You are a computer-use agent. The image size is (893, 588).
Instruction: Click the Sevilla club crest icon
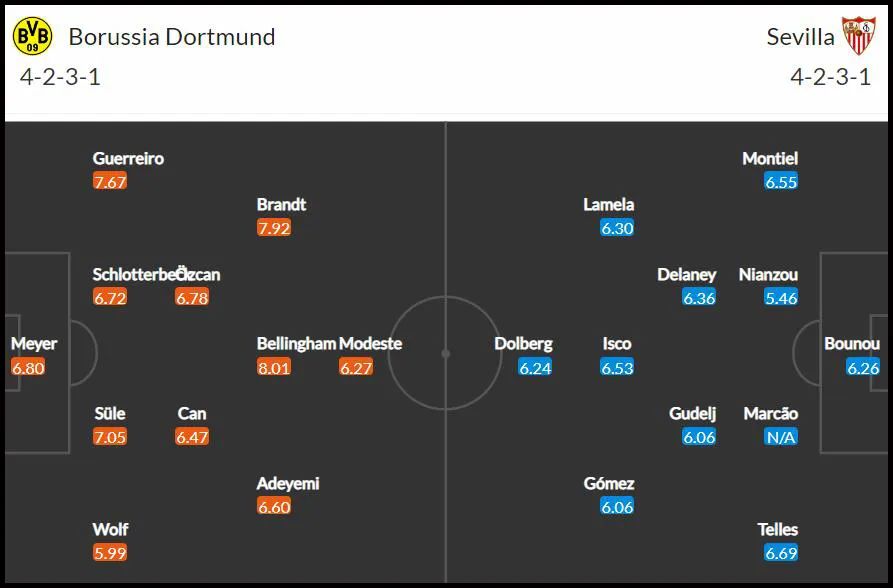(x=859, y=35)
